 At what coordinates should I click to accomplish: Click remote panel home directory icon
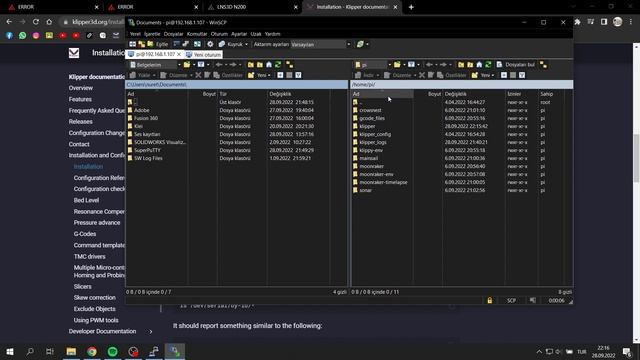coord(479,65)
